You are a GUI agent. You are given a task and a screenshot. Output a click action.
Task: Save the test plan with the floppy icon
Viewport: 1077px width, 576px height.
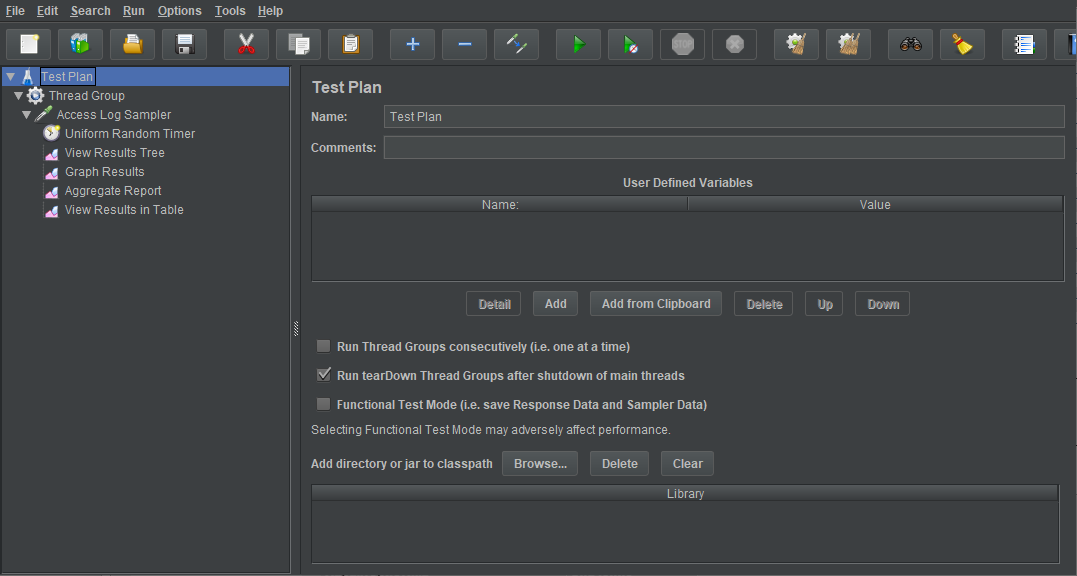tap(185, 45)
